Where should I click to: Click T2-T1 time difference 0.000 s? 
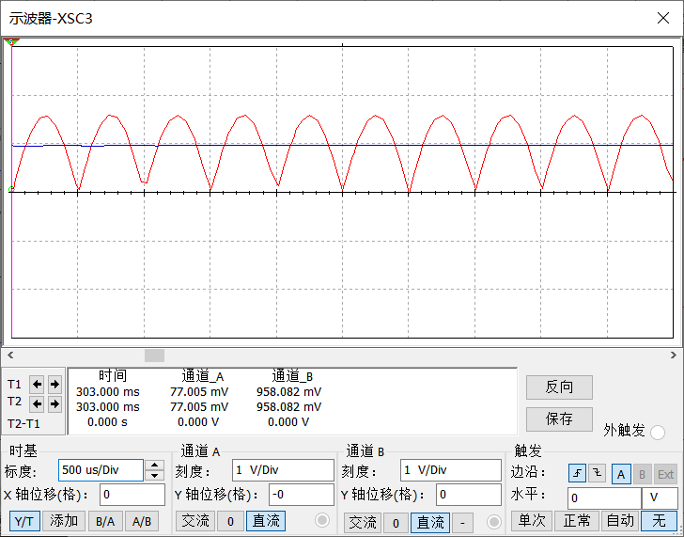107,422
